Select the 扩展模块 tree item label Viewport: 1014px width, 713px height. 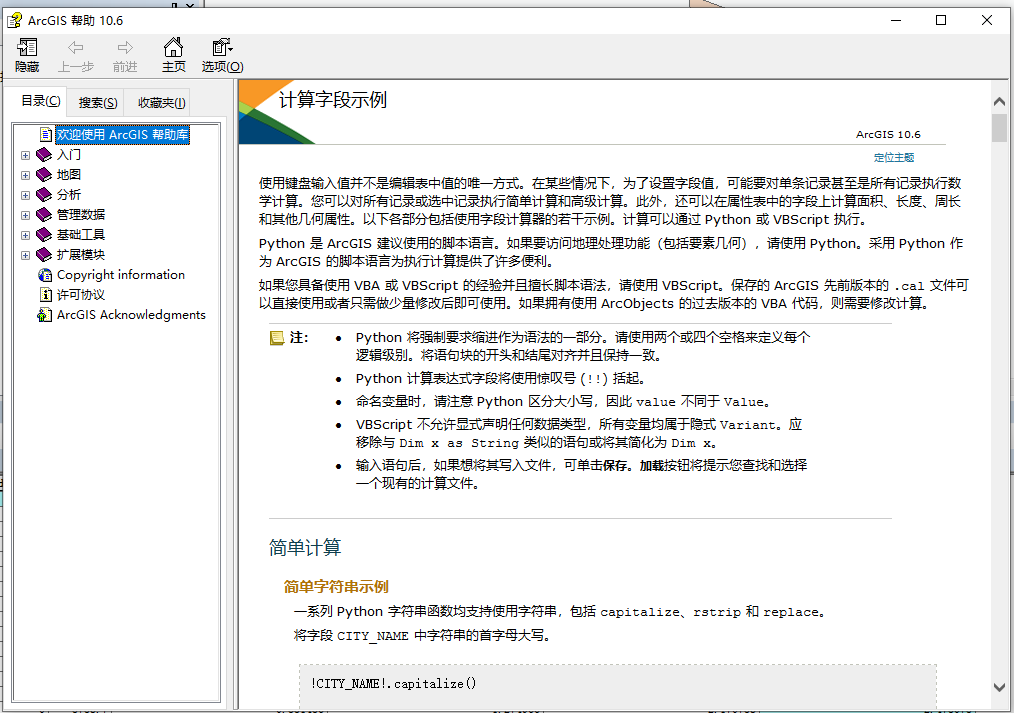(81, 255)
